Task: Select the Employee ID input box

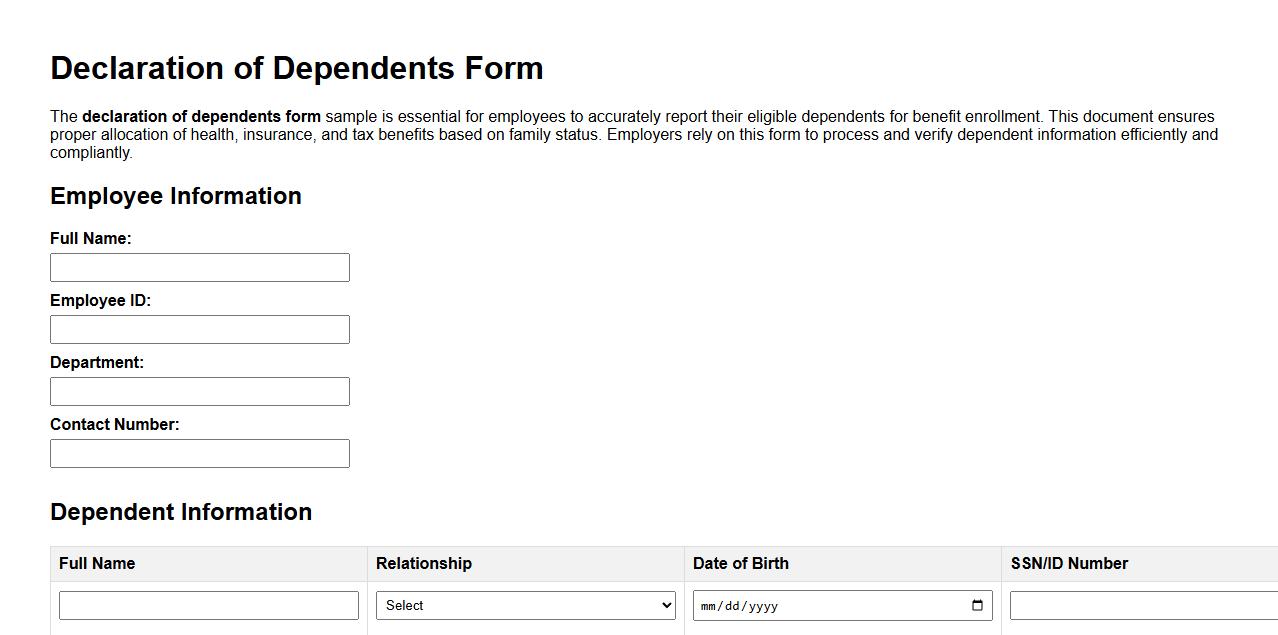Action: coord(199,329)
